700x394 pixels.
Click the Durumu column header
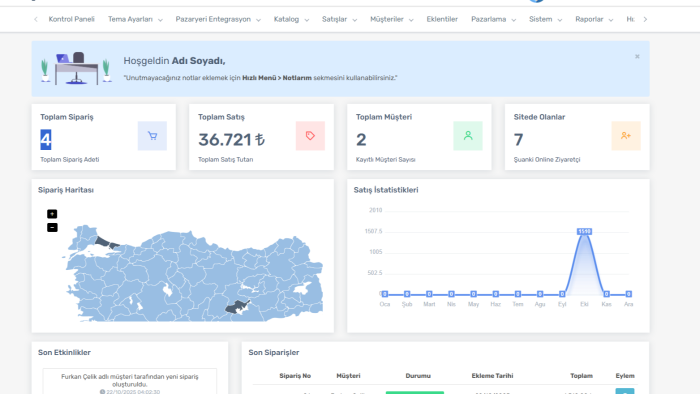418,376
